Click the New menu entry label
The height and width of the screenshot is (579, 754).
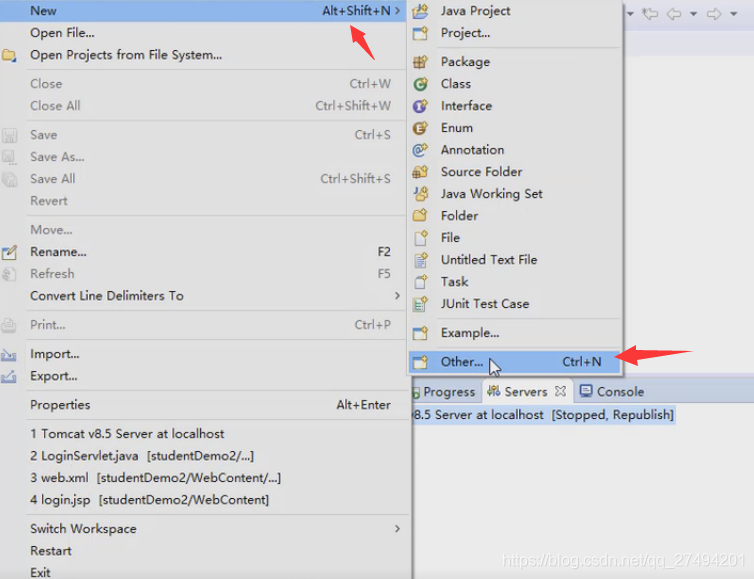coord(43,11)
